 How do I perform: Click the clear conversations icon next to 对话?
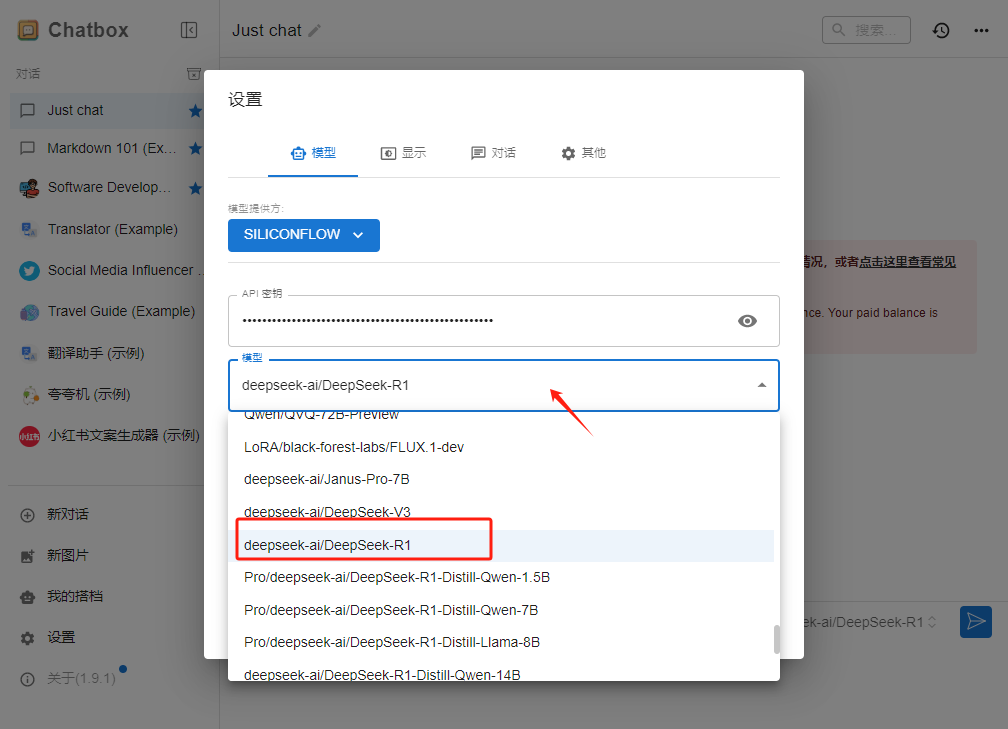point(194,74)
